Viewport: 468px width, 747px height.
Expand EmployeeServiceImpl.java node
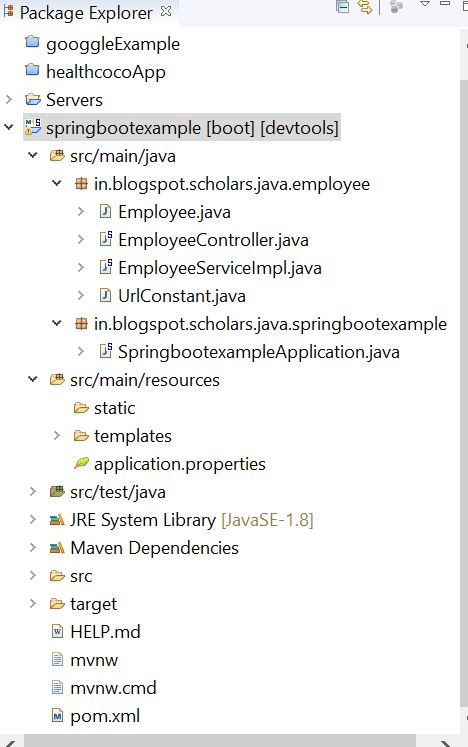81,268
